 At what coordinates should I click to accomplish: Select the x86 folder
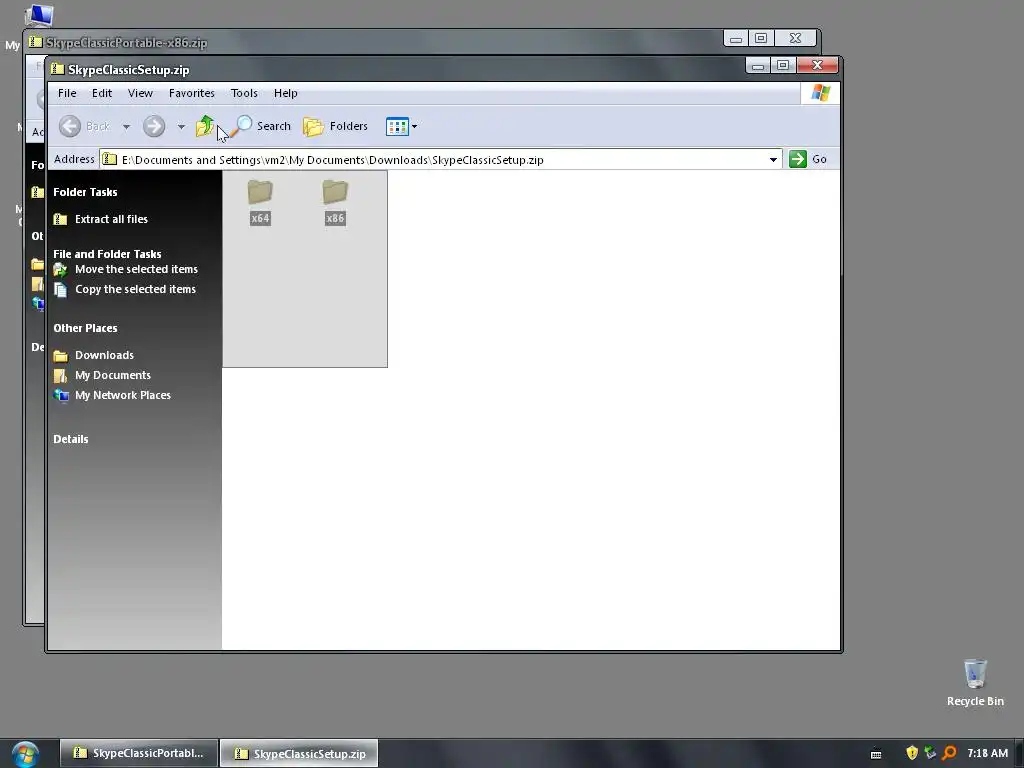[x=335, y=202]
